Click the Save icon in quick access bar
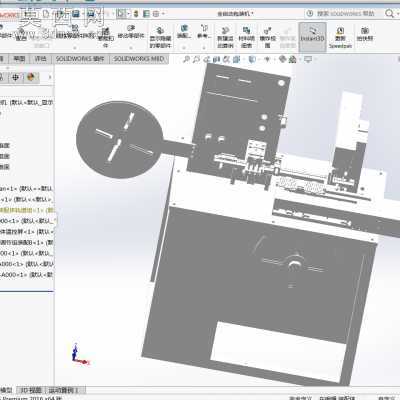Viewport: 400px width, 400px height. pyautogui.click(x=76, y=14)
